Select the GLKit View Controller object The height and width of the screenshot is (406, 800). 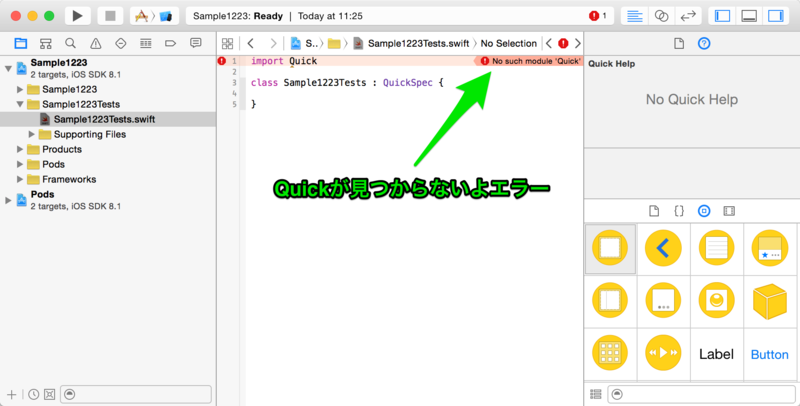716,300
